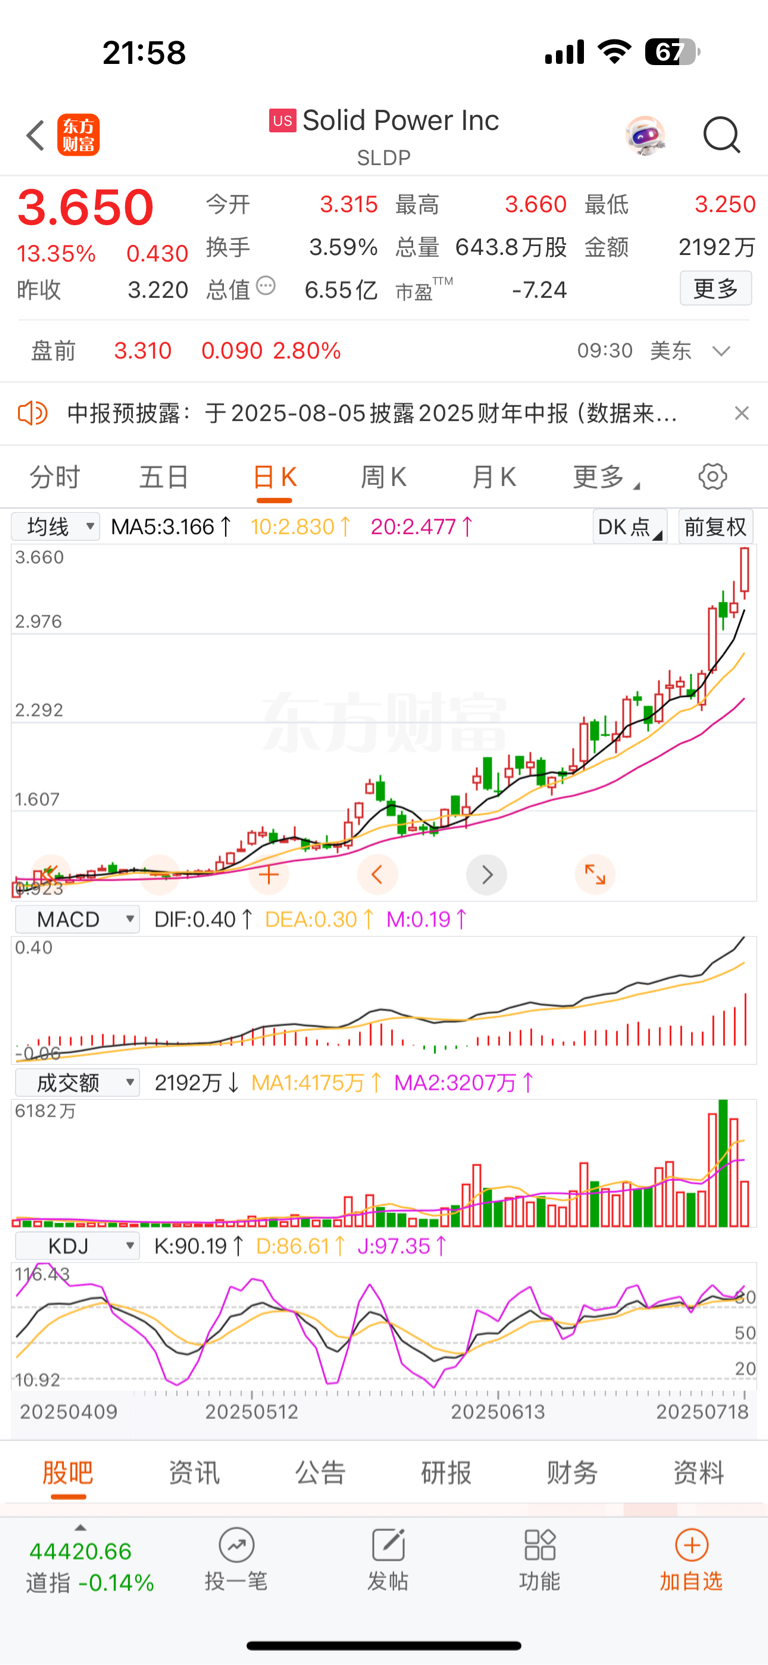Toggle 前复权 price adjustment
This screenshot has width=768, height=1665.
(x=715, y=527)
